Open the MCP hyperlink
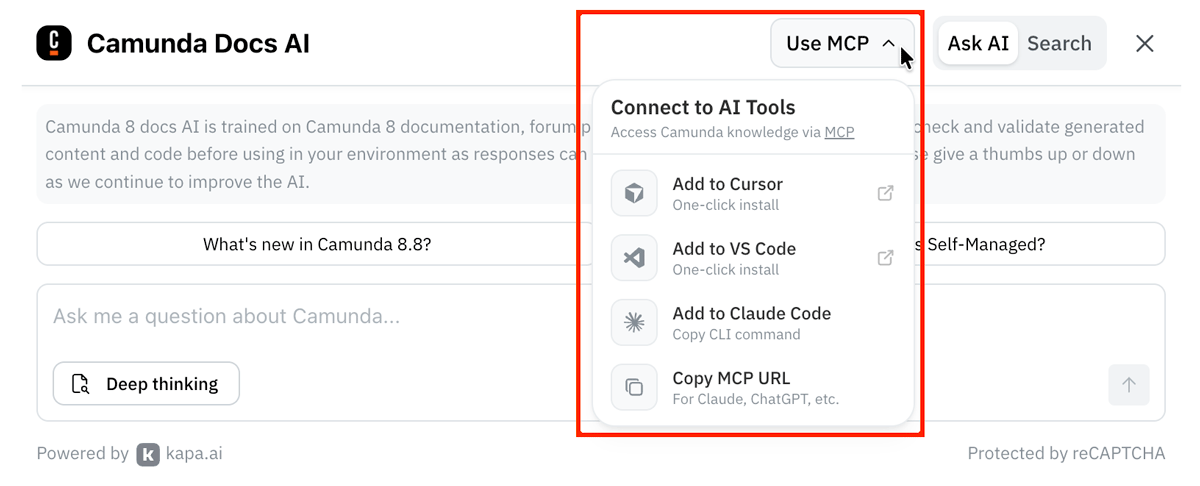 click(x=839, y=132)
